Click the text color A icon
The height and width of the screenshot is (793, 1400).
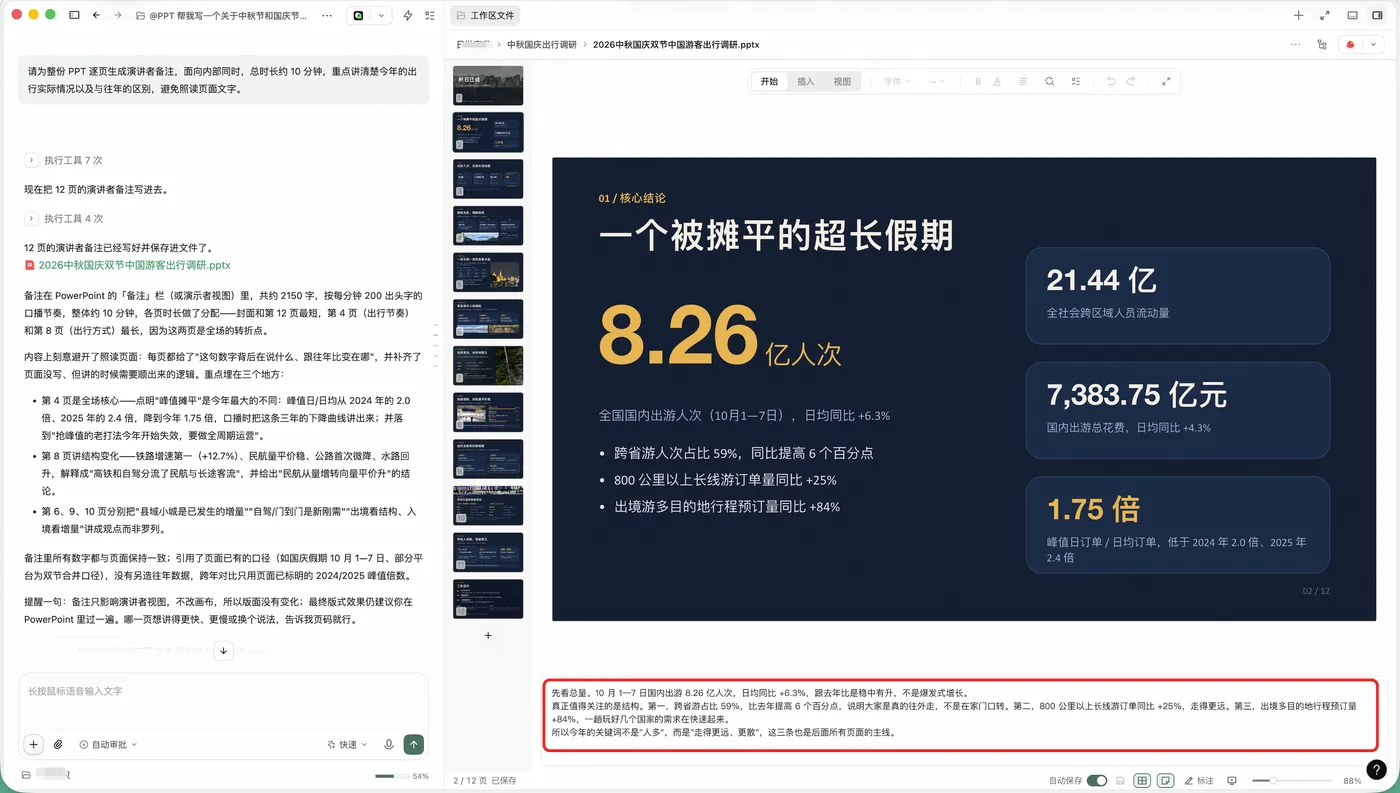coord(997,82)
